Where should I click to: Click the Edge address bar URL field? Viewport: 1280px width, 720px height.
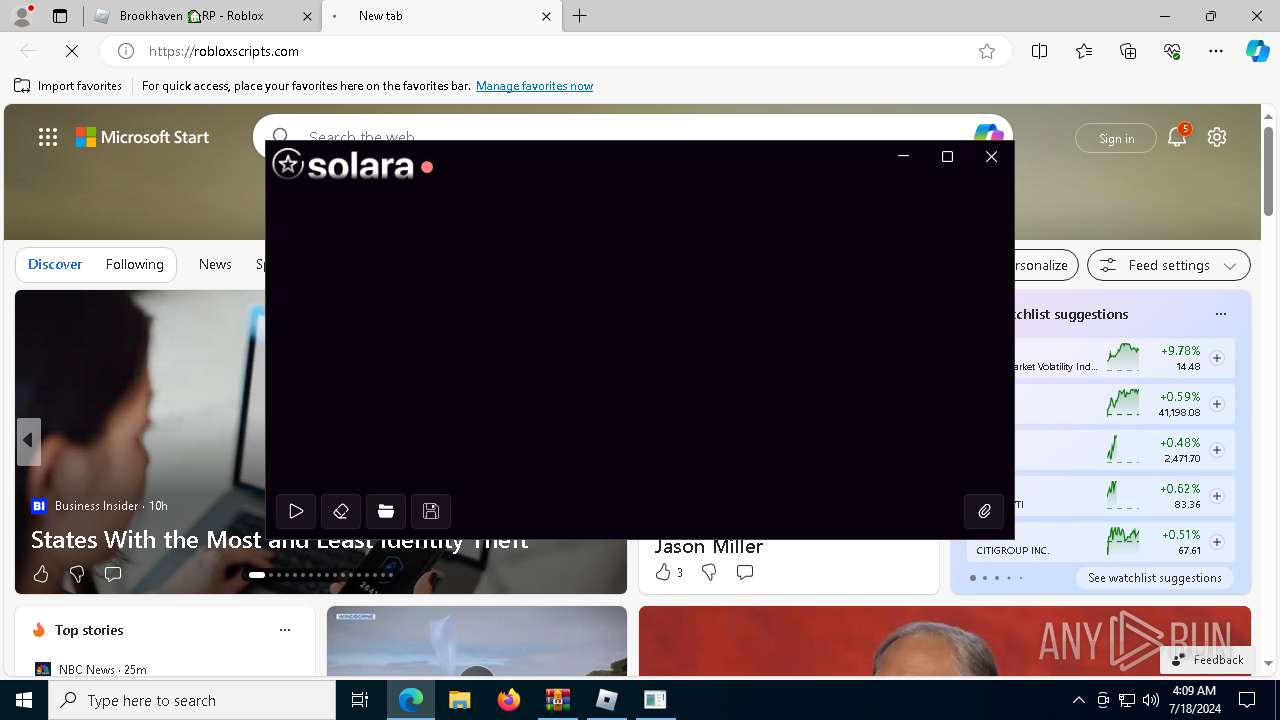[556, 51]
